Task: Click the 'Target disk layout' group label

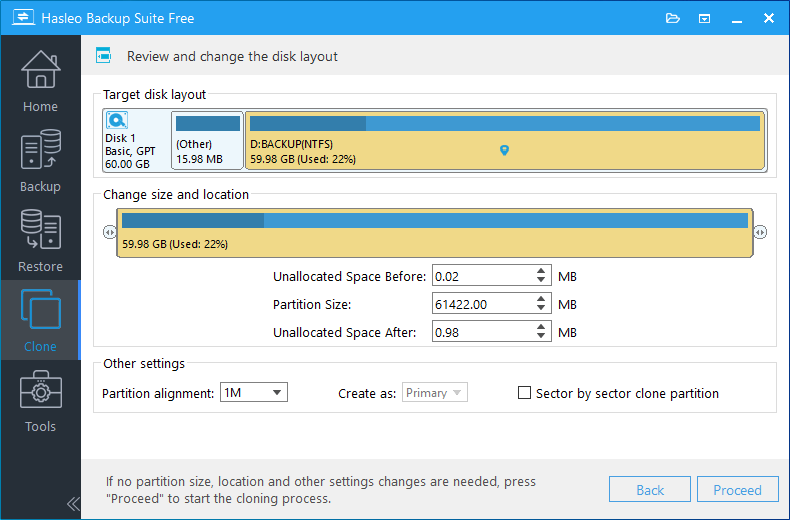Action: pos(154,94)
